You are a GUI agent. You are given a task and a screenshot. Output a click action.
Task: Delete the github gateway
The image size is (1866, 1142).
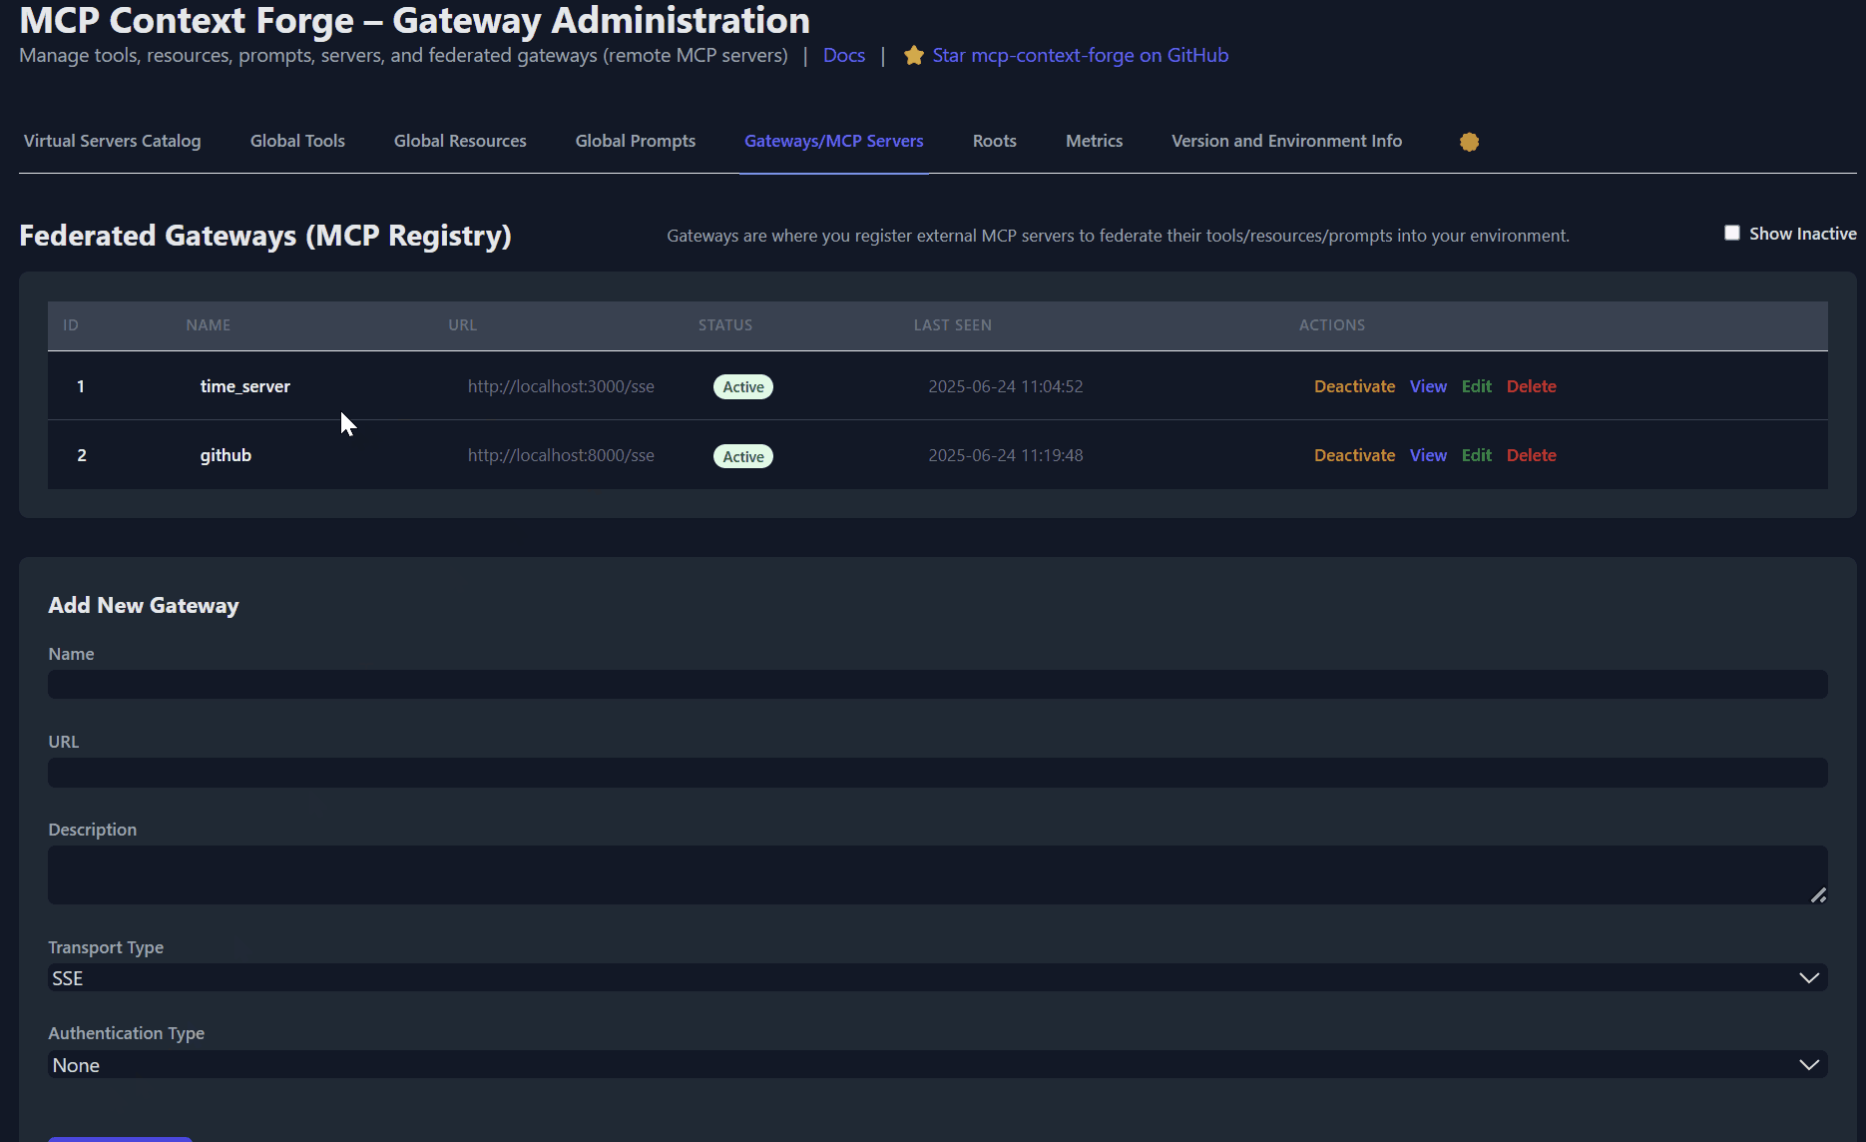click(1531, 455)
